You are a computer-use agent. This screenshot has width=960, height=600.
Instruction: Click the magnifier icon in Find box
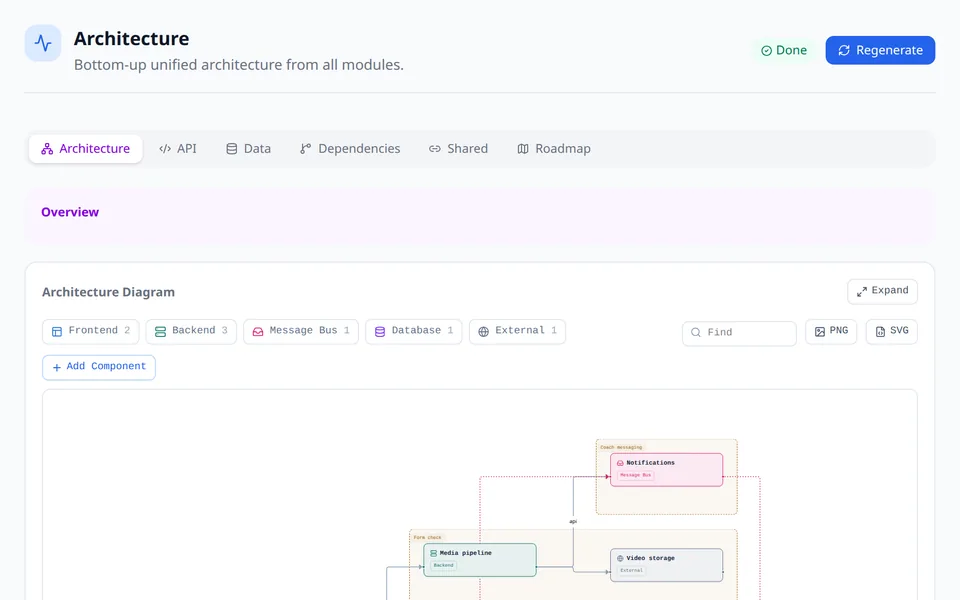pos(696,332)
